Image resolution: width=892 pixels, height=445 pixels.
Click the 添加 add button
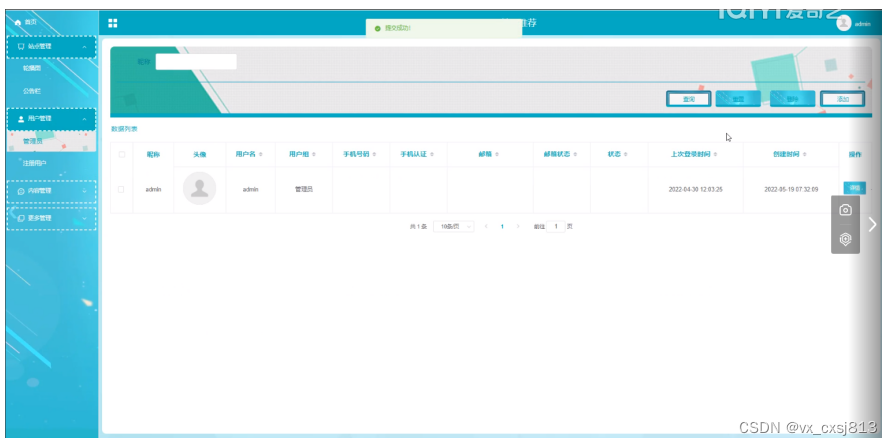(x=843, y=99)
